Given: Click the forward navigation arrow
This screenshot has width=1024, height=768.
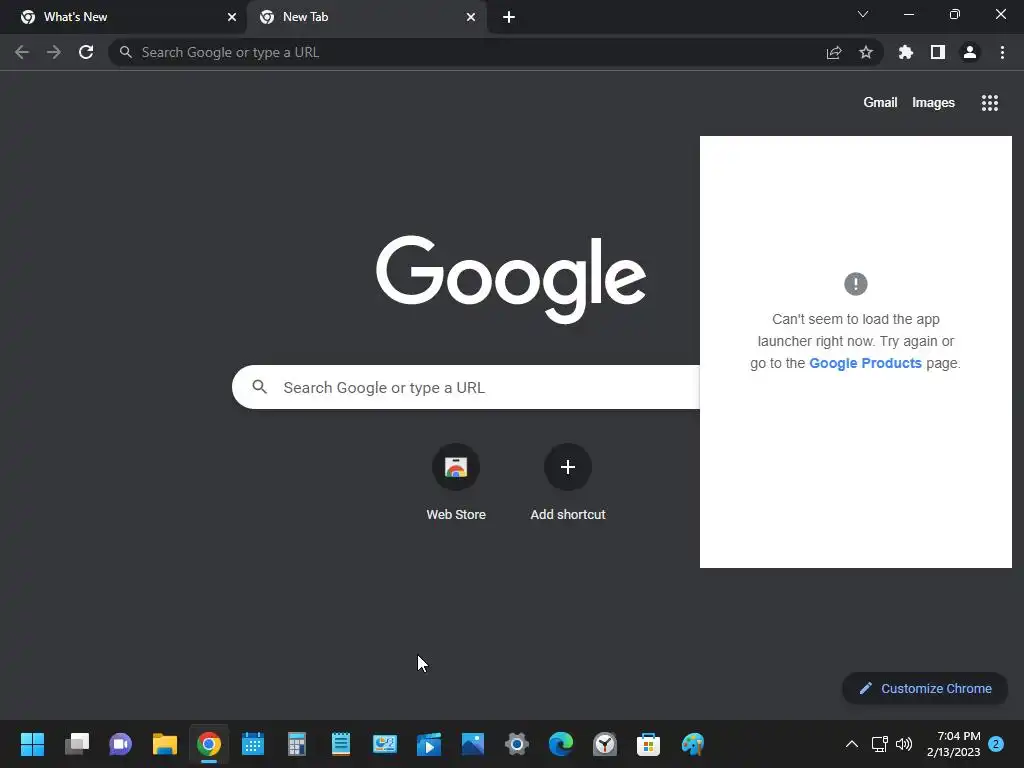Looking at the screenshot, I should 54,52.
